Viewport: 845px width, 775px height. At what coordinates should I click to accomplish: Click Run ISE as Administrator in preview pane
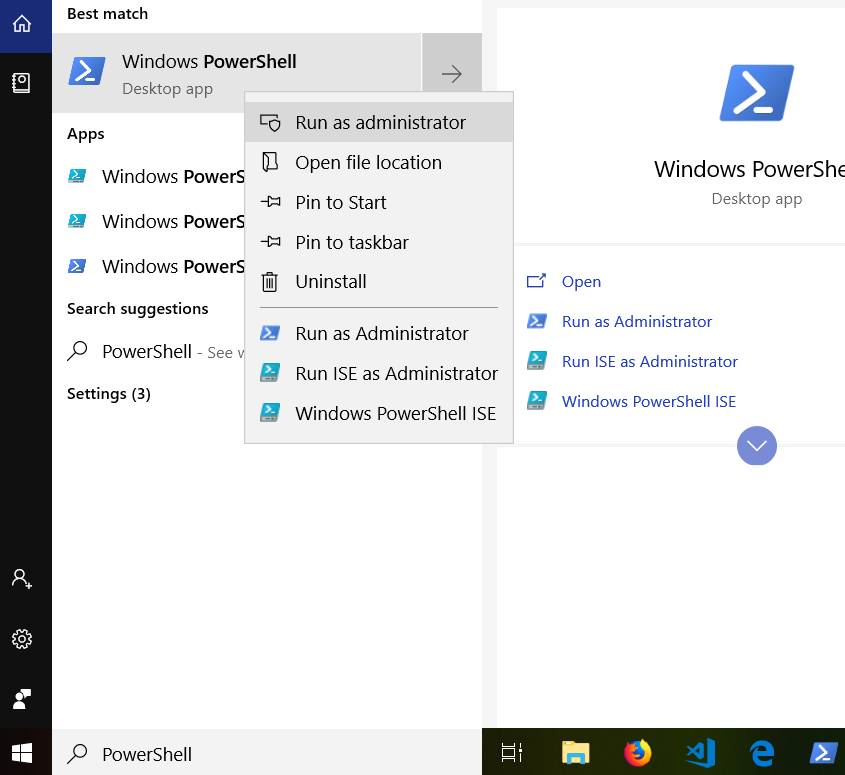649,361
